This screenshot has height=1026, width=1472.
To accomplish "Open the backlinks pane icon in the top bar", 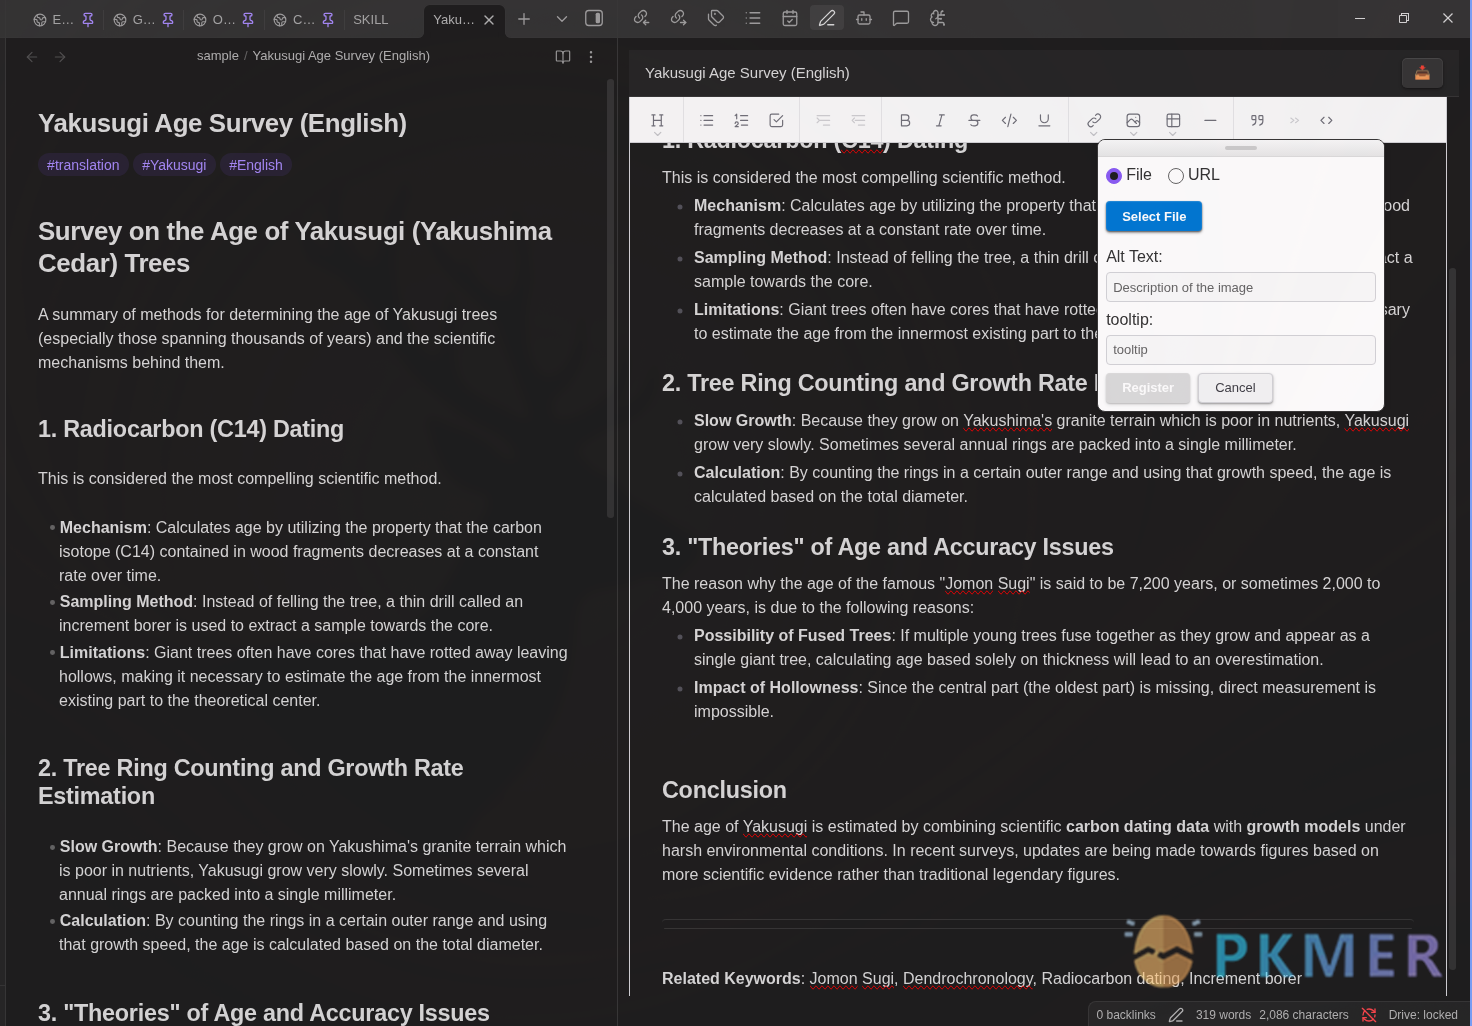I will [642, 18].
